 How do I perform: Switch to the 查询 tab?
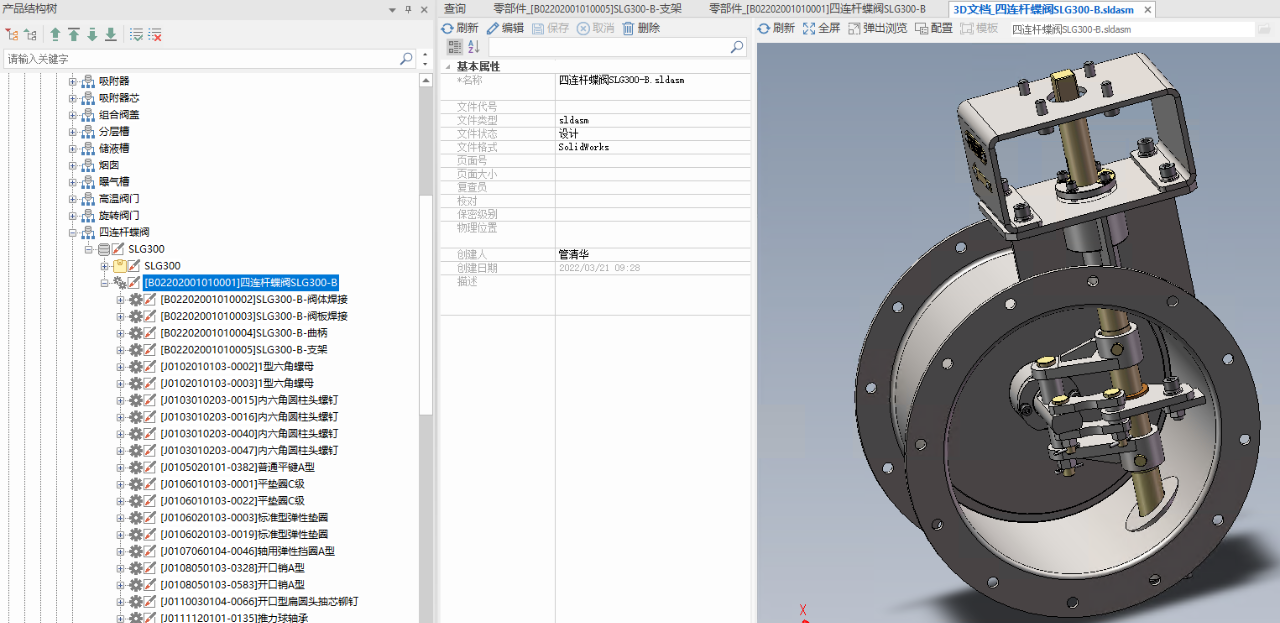coord(455,9)
